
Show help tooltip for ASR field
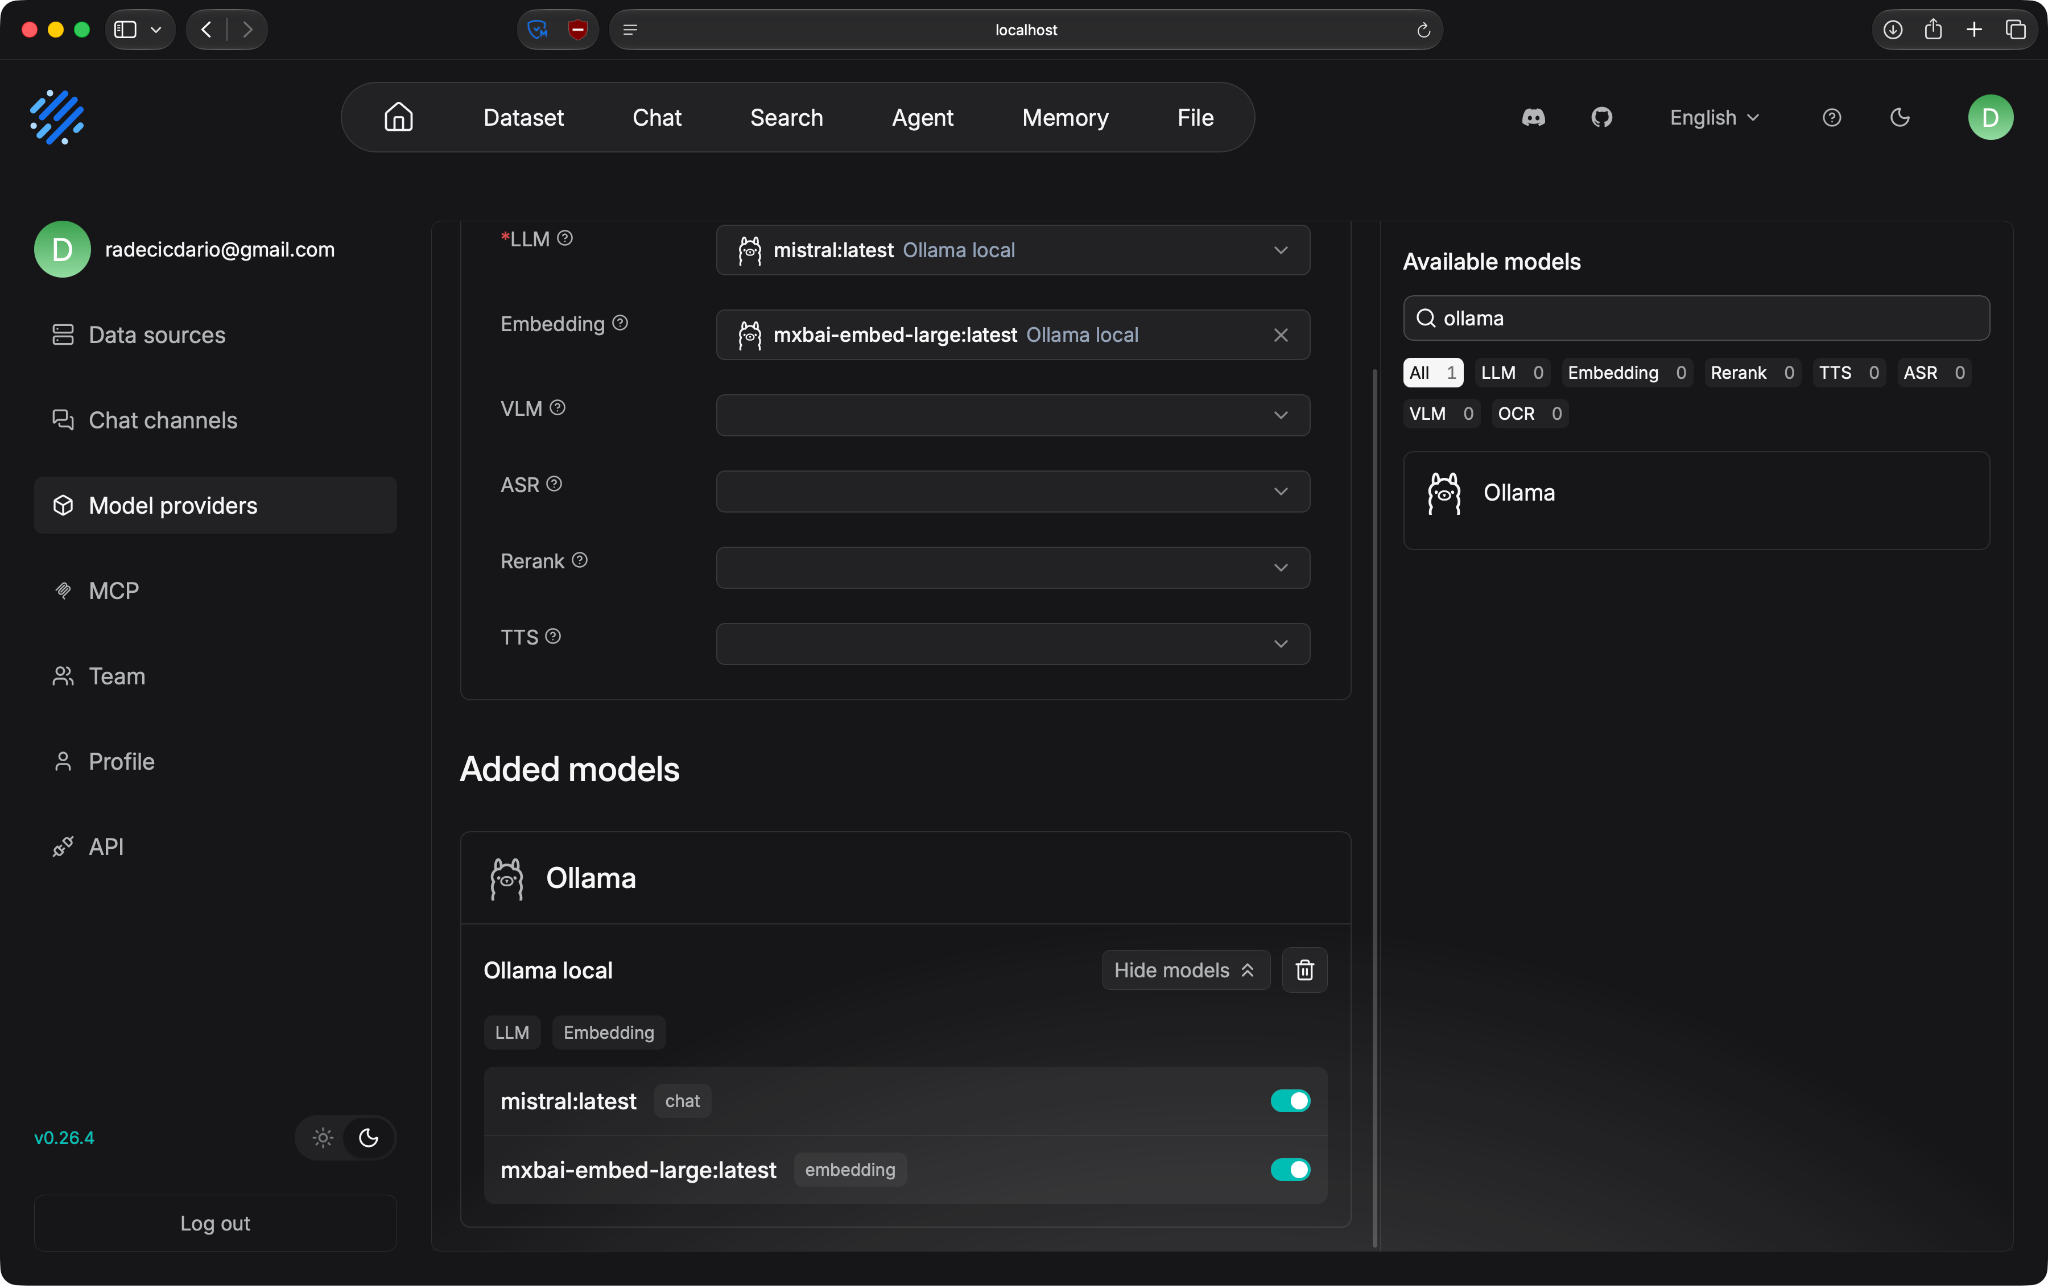coord(554,484)
